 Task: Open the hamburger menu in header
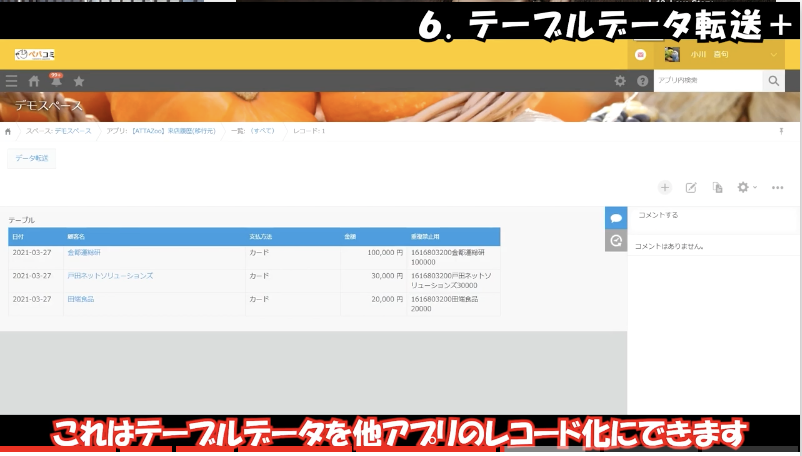(x=11, y=81)
